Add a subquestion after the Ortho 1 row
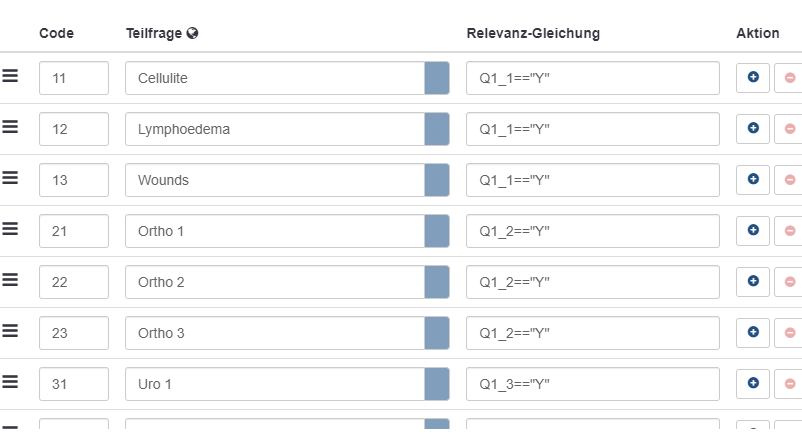802x443 pixels. (x=753, y=231)
